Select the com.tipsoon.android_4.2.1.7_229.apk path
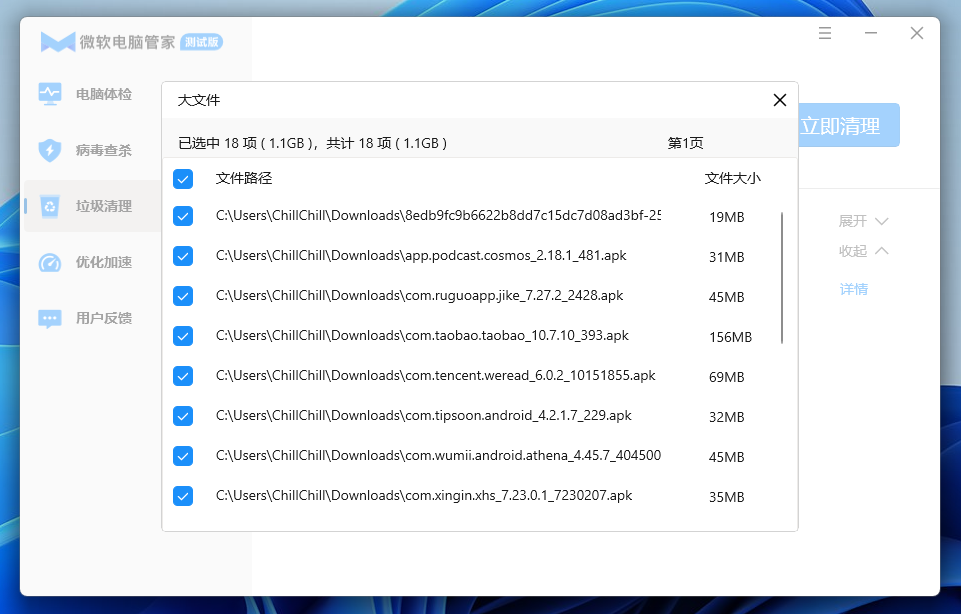961x614 pixels. (x=424, y=415)
